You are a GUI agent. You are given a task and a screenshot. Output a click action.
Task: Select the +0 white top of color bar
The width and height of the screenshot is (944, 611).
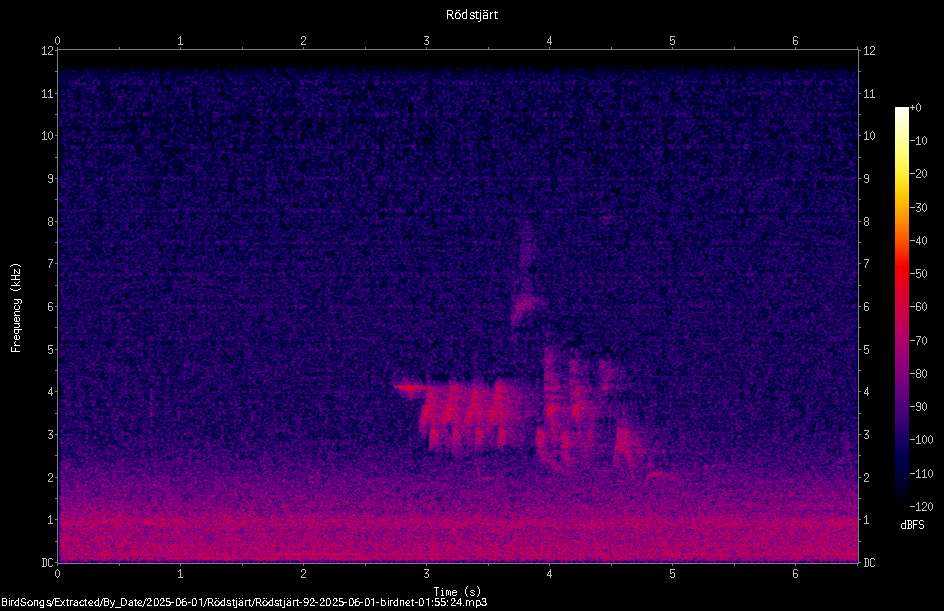tap(902, 110)
